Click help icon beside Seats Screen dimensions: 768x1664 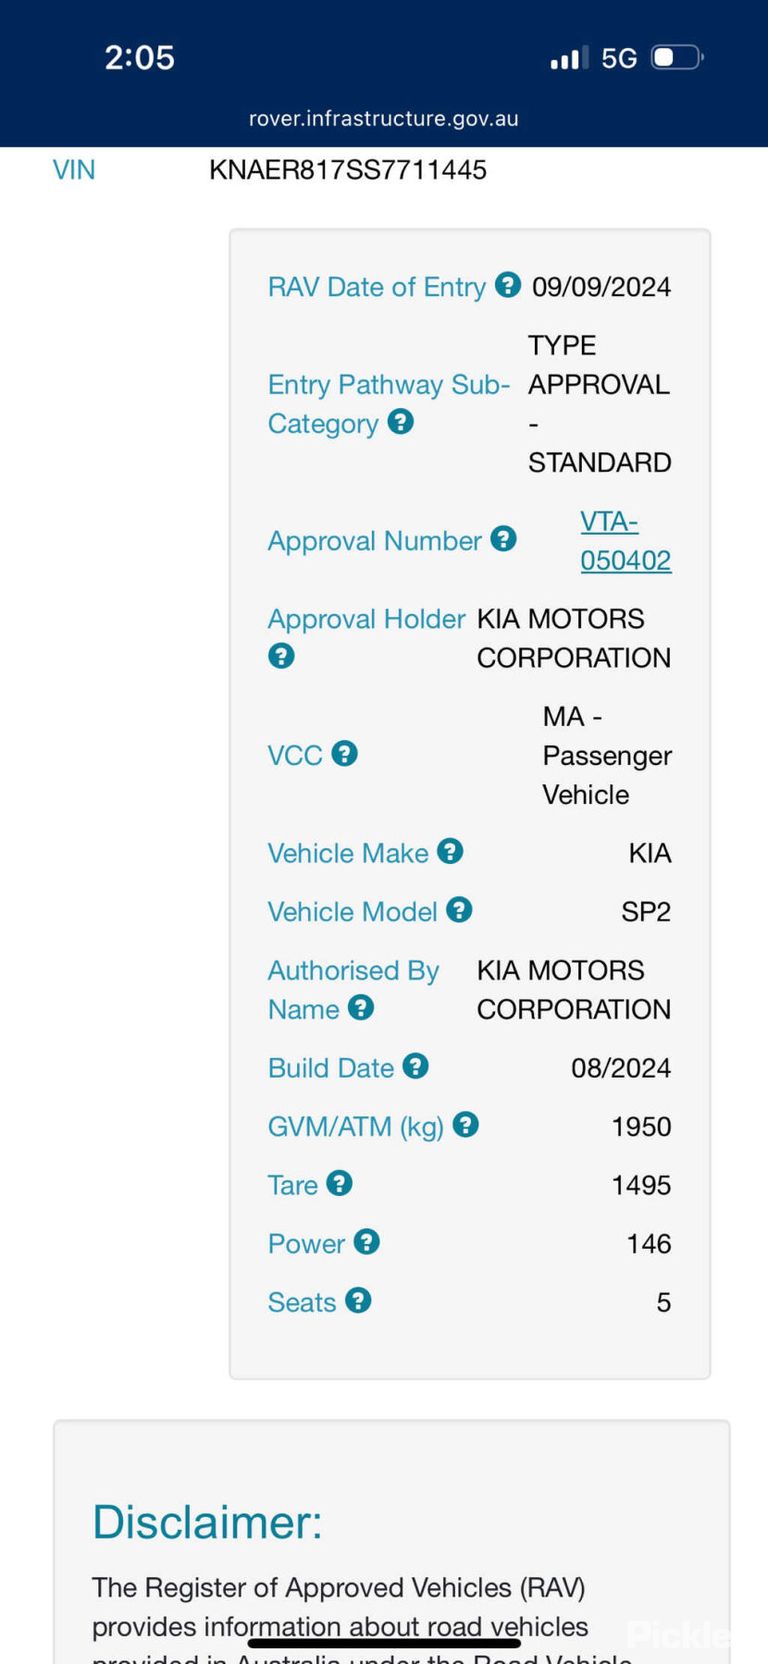[358, 1300]
